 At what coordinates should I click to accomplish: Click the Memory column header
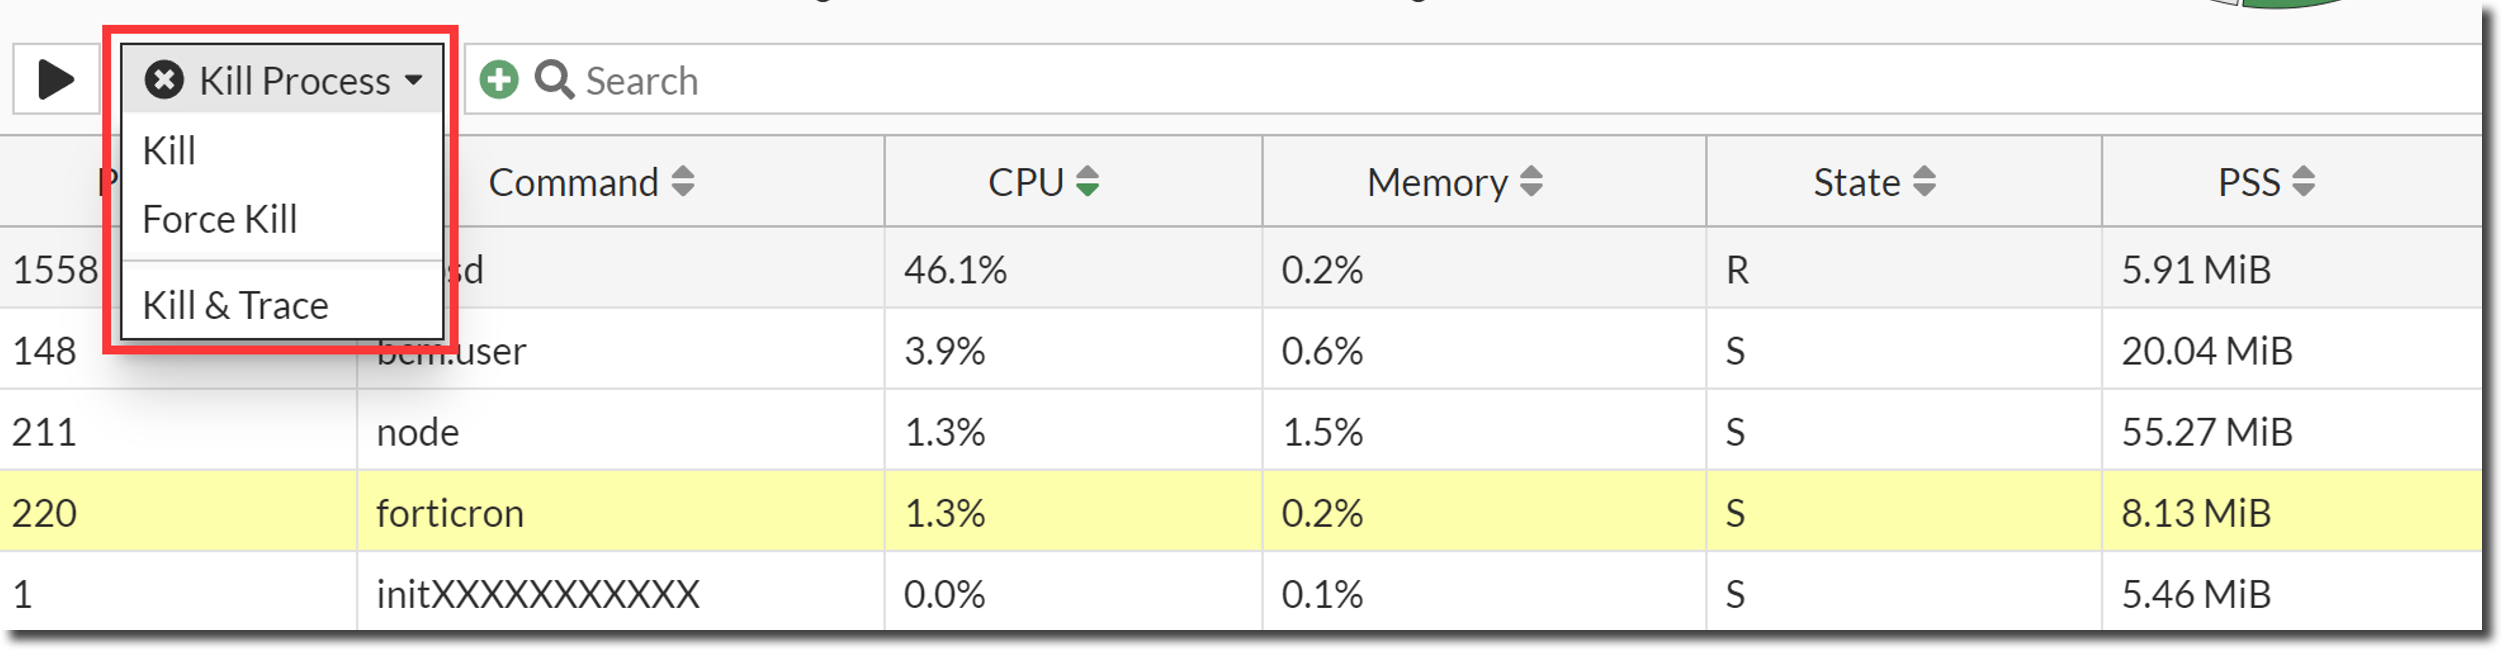[x=1437, y=182]
